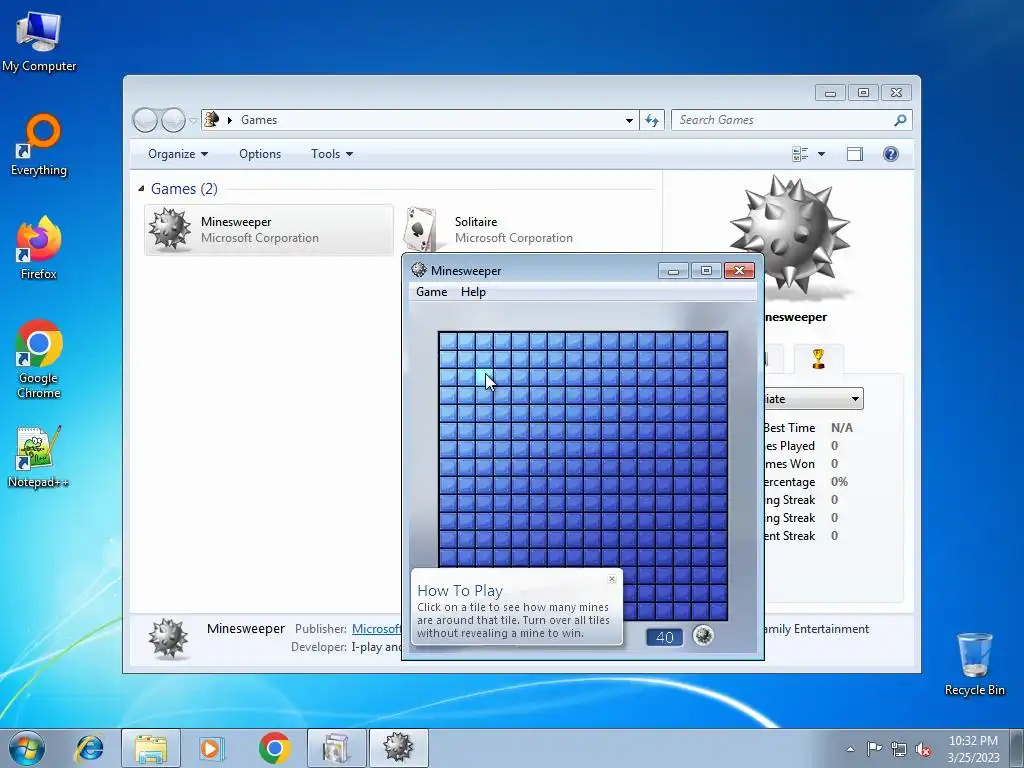Open the Windows Start menu

27,748
